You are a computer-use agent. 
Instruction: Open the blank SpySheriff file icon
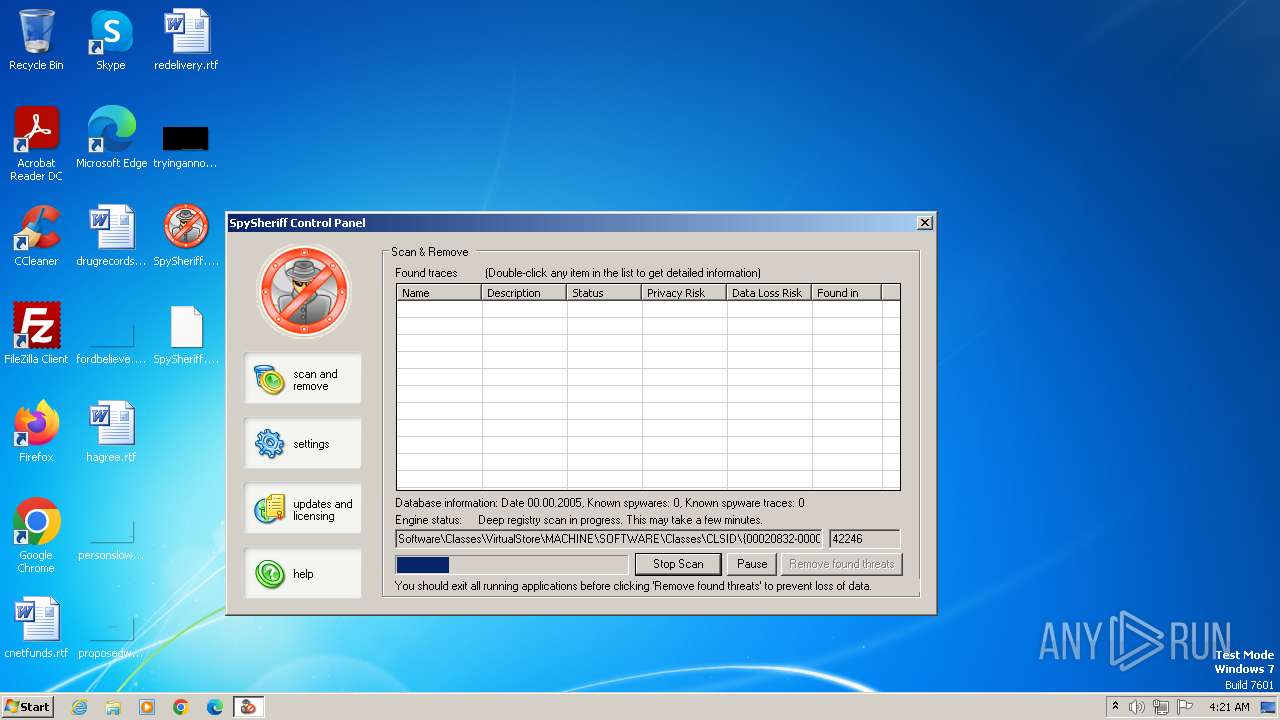click(x=186, y=334)
